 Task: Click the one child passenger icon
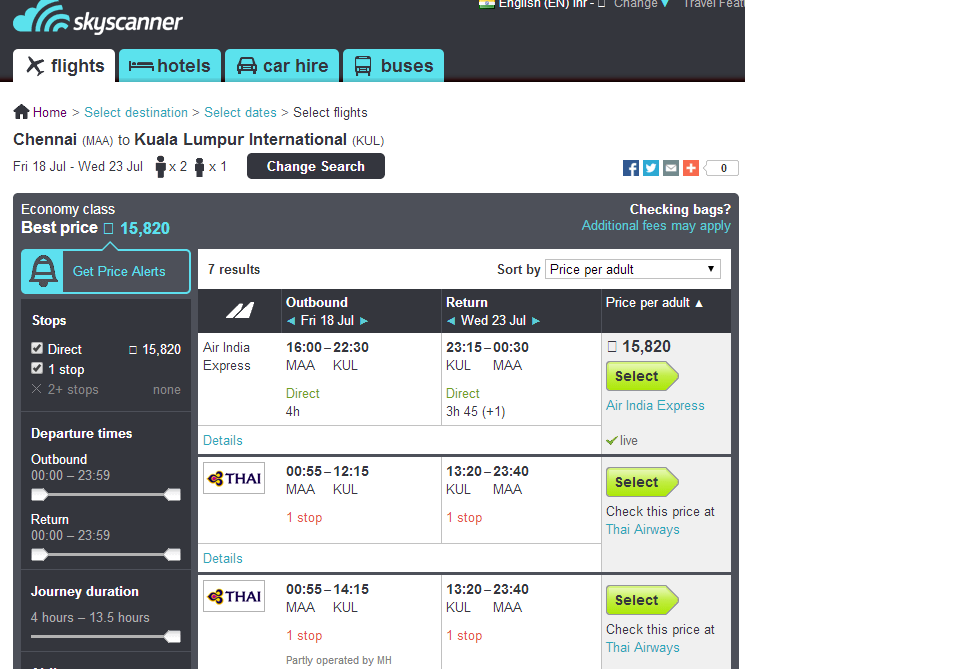pyautogui.click(x=200, y=168)
